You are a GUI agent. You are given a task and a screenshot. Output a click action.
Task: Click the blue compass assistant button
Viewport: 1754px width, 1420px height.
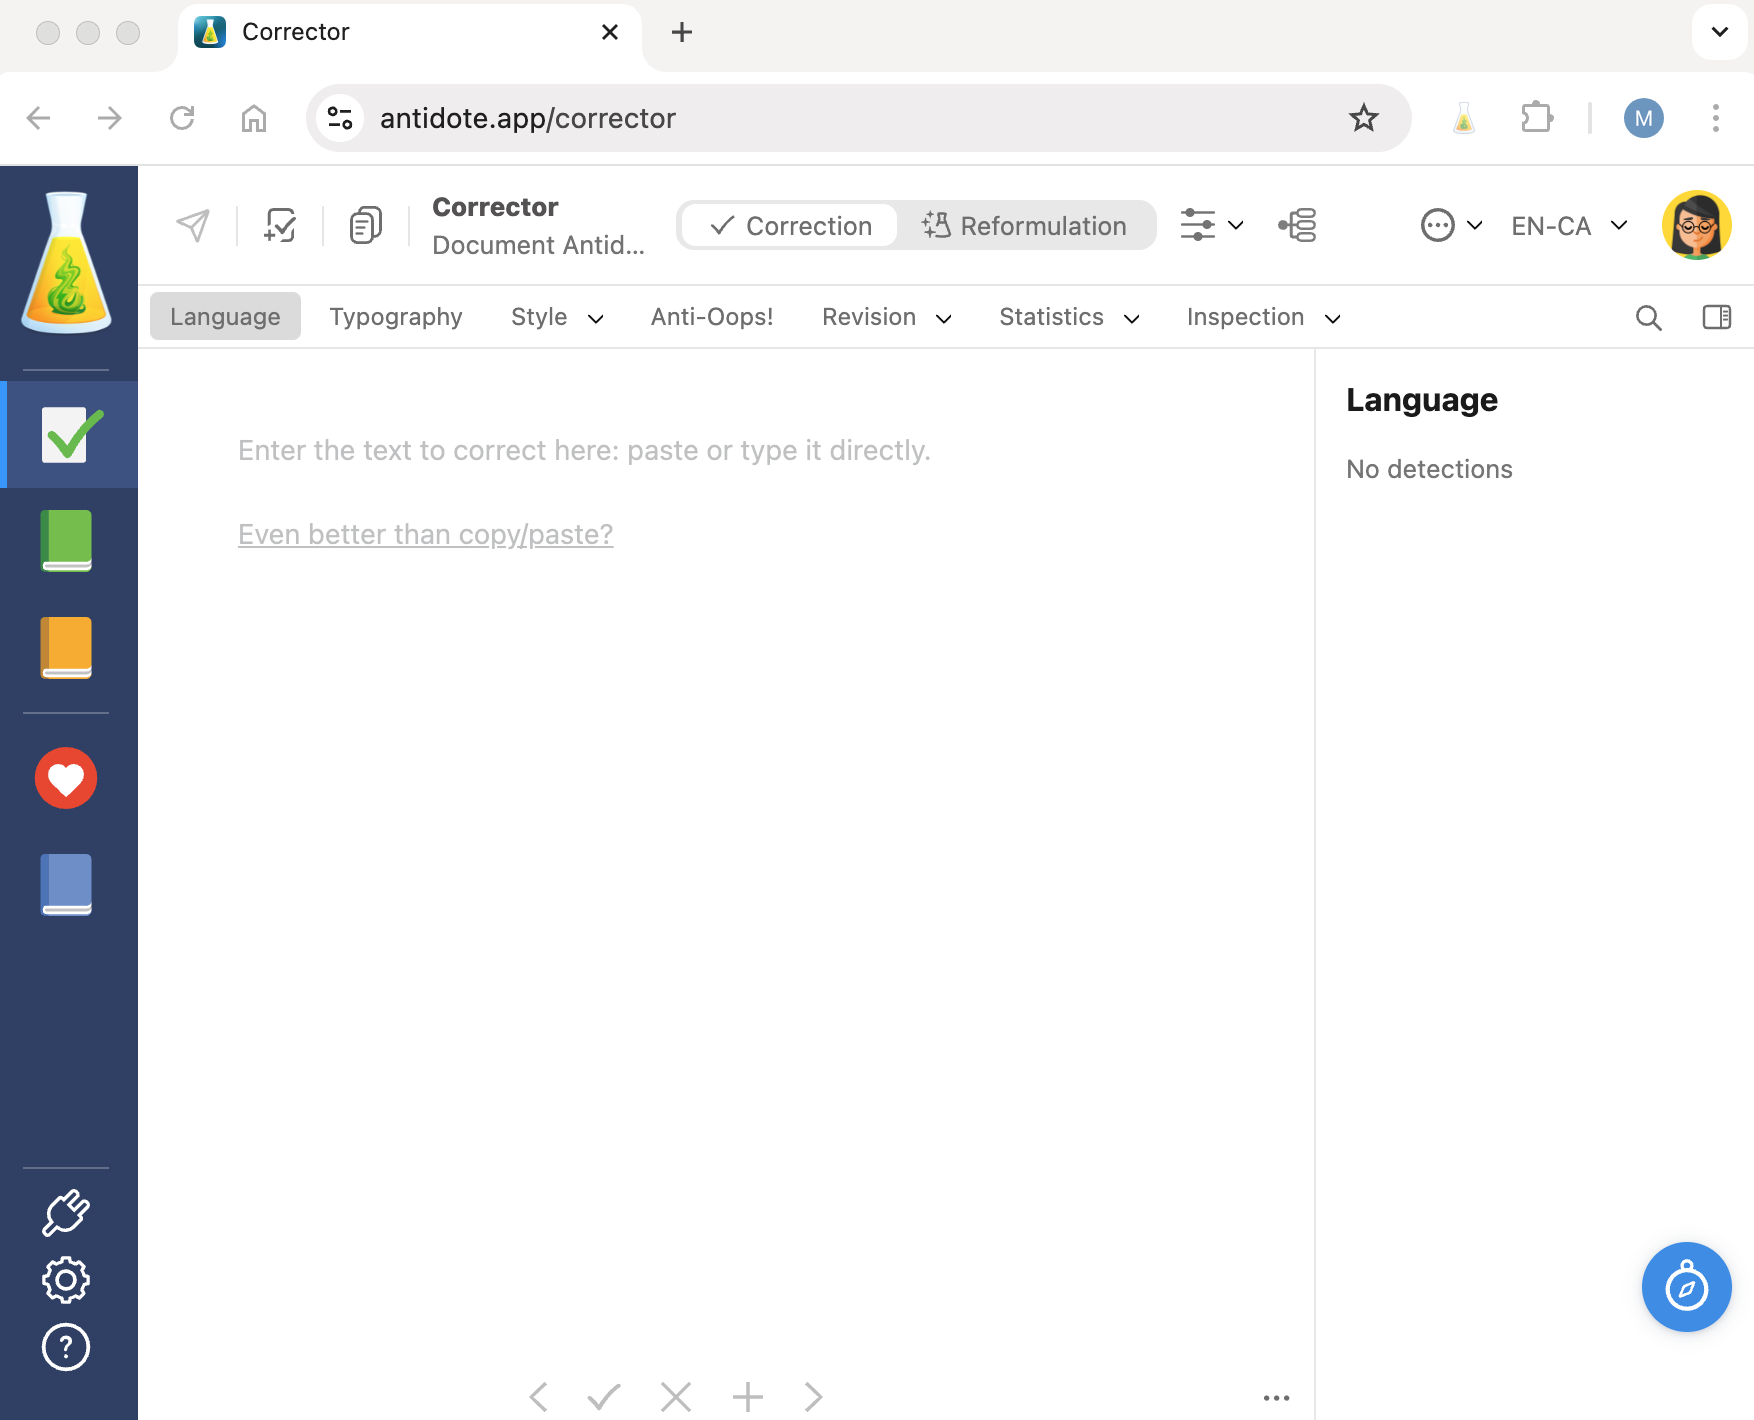[x=1686, y=1287]
